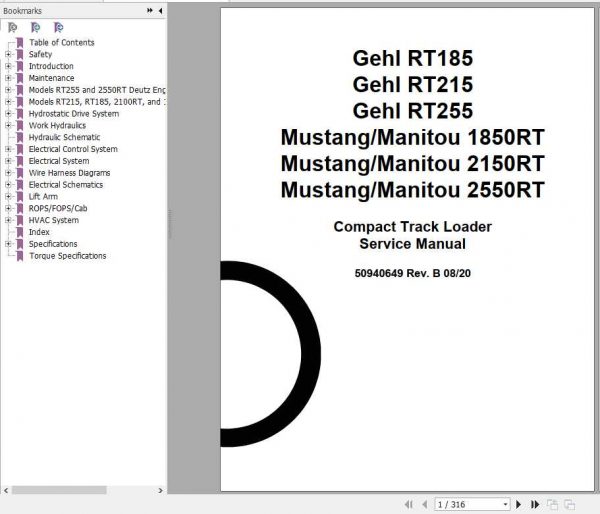Click the 'Gehl RT185' title line

(412, 58)
